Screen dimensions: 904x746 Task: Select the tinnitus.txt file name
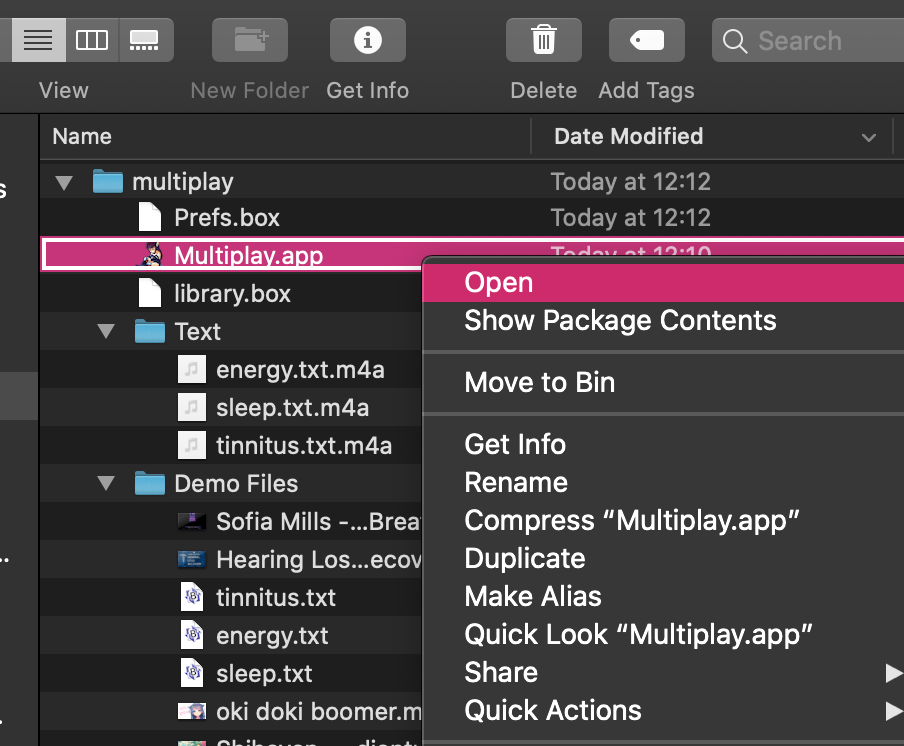pos(276,597)
